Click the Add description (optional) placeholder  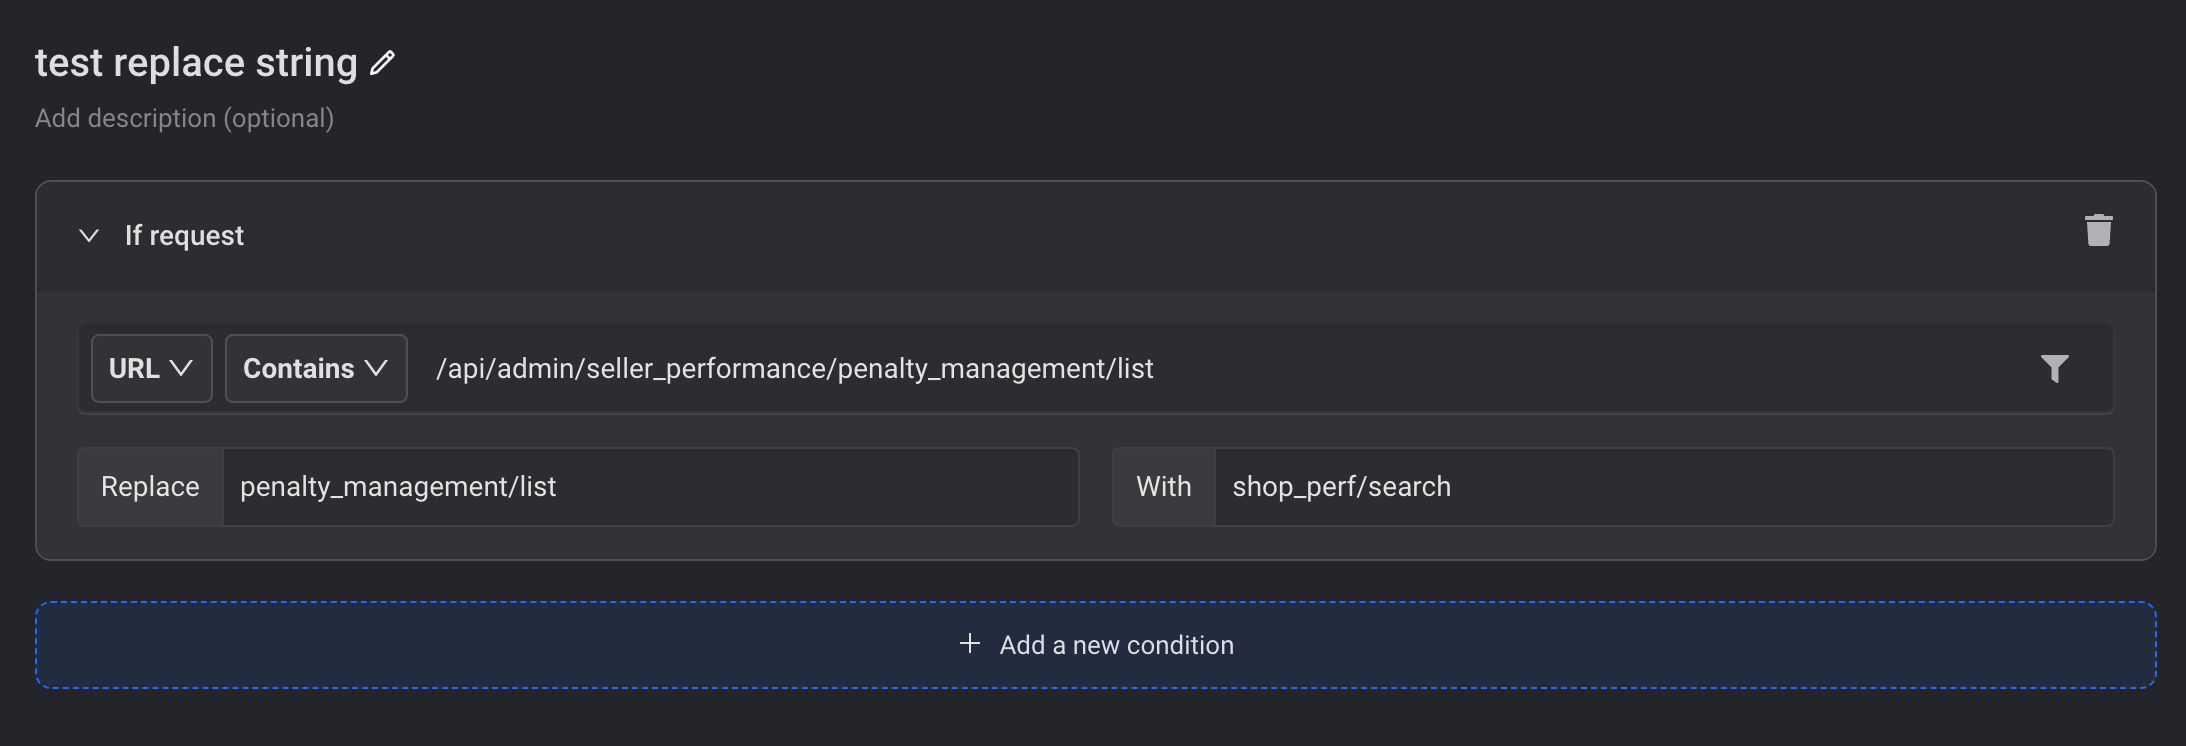[185, 118]
